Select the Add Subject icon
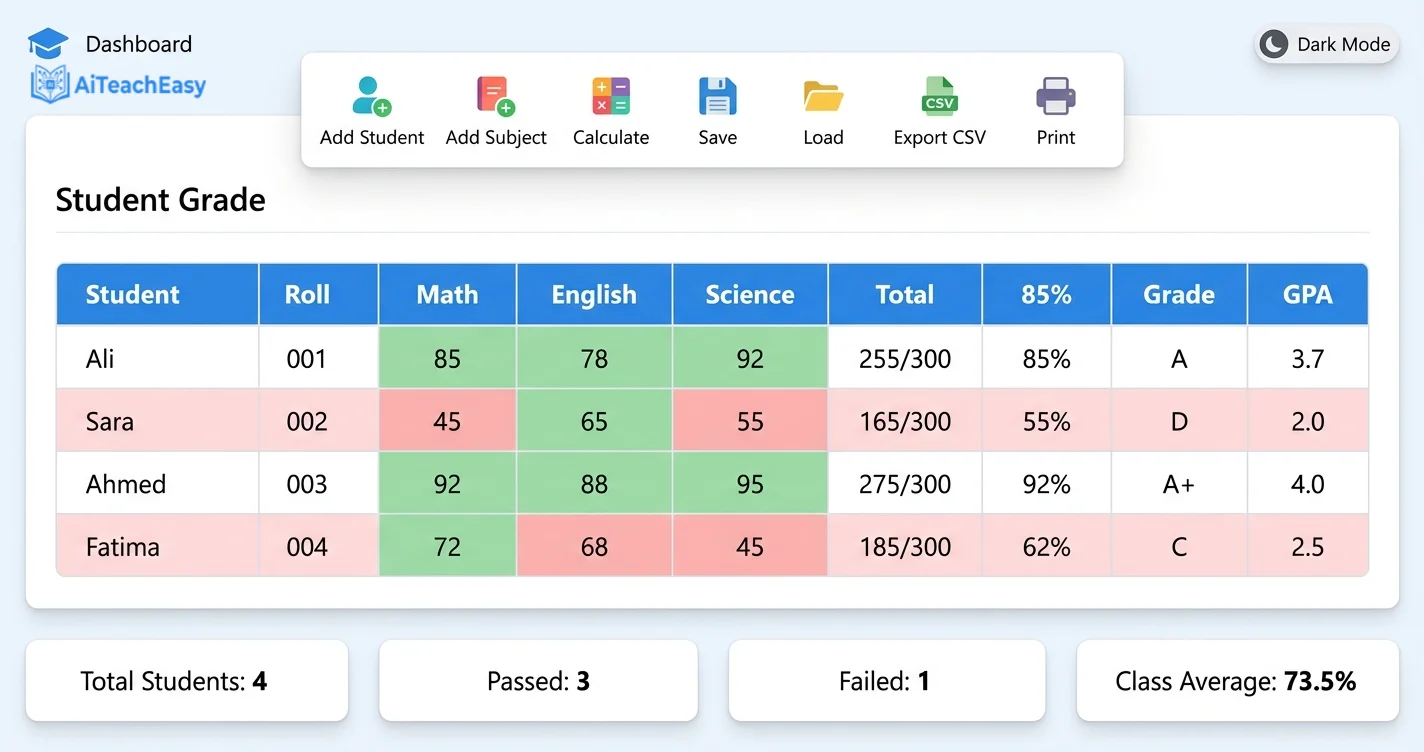 coord(496,95)
